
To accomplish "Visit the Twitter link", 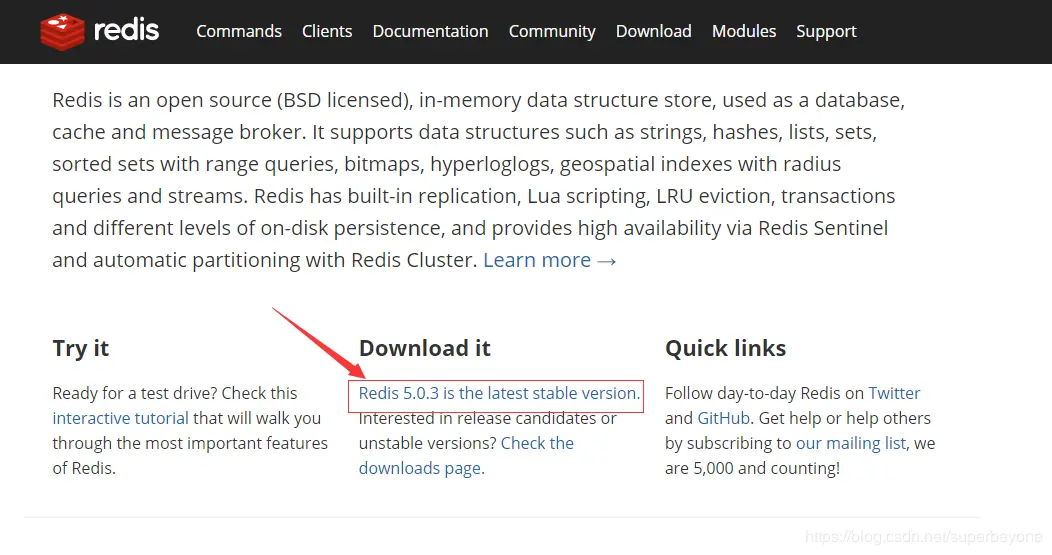I will (894, 393).
